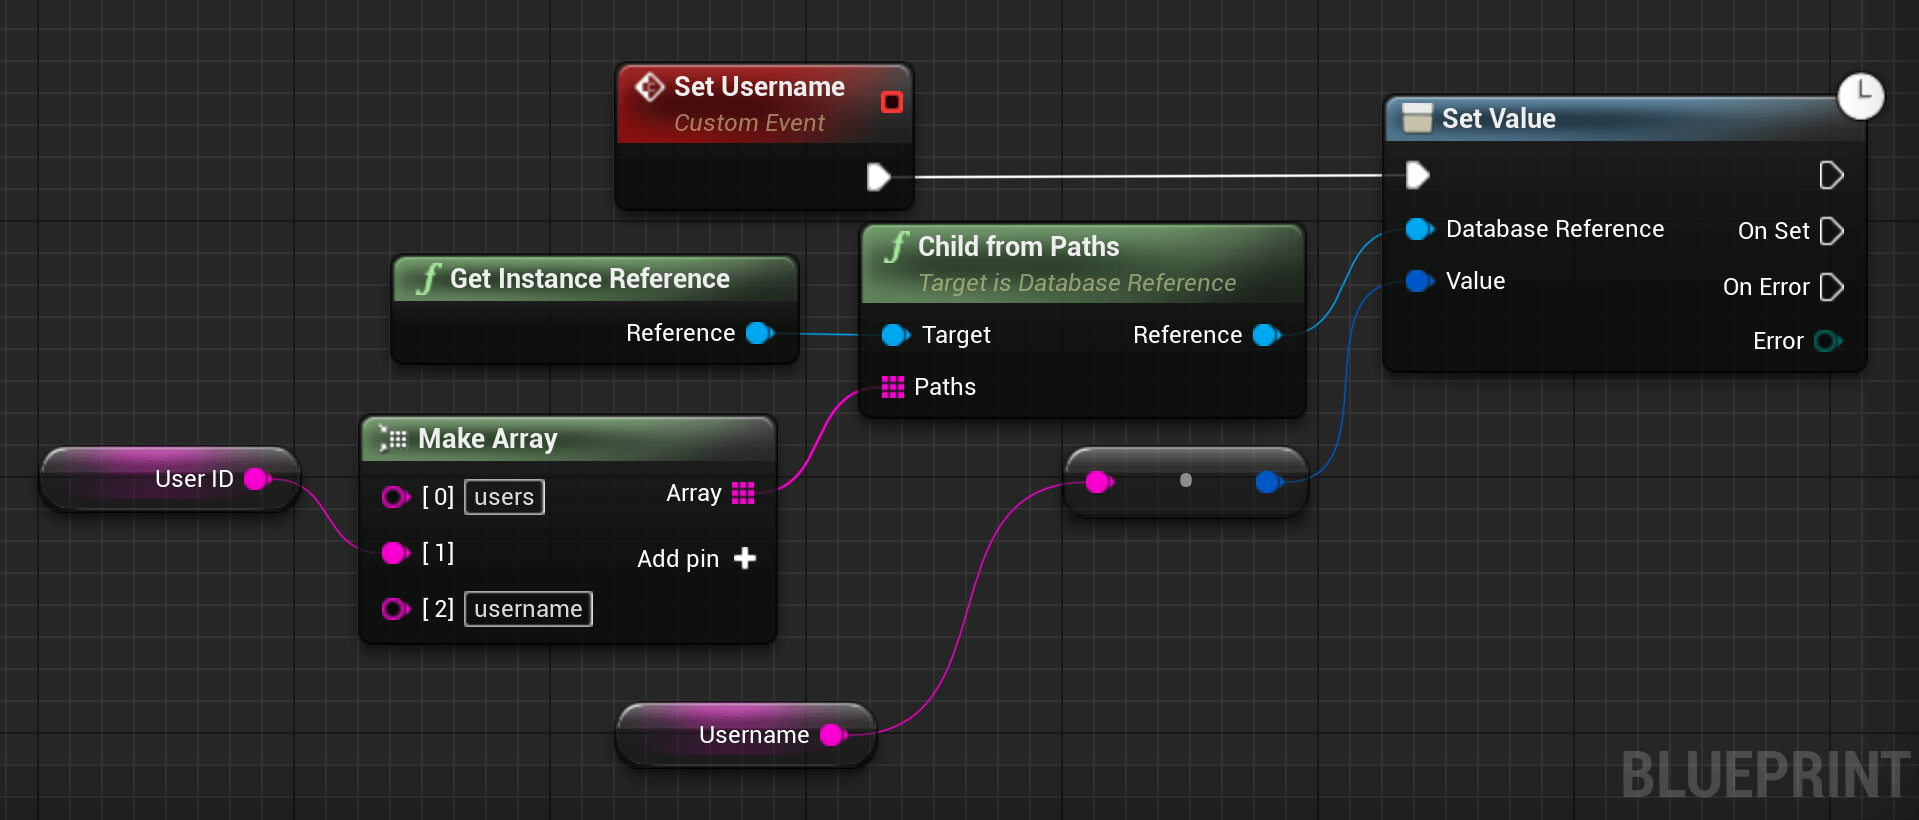Click the Error output pin on Set Value

coord(1828,341)
